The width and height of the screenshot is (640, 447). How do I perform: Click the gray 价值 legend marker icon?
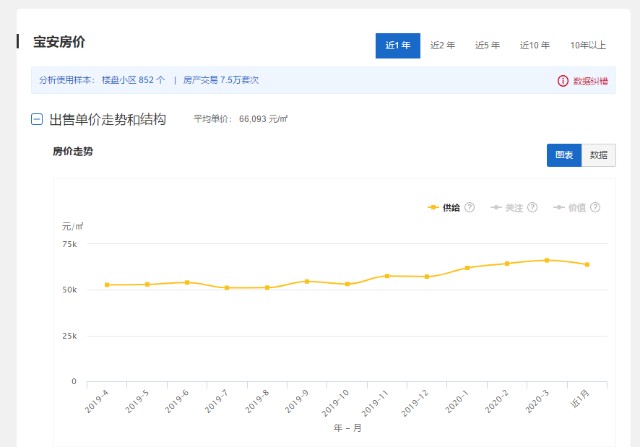click(x=559, y=208)
